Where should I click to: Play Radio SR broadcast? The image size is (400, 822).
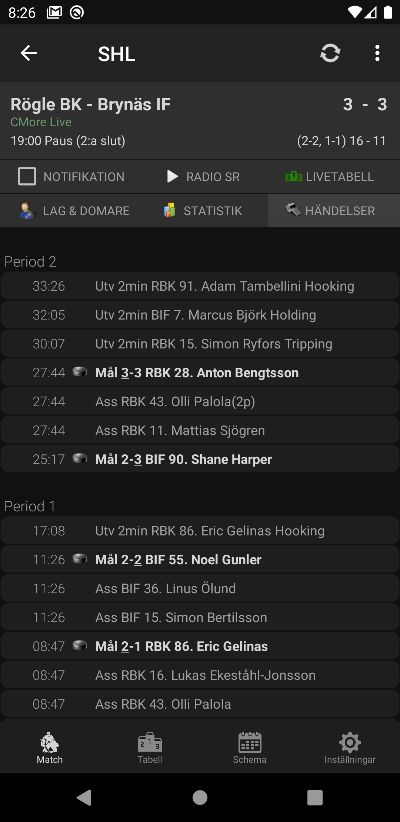[x=203, y=177]
